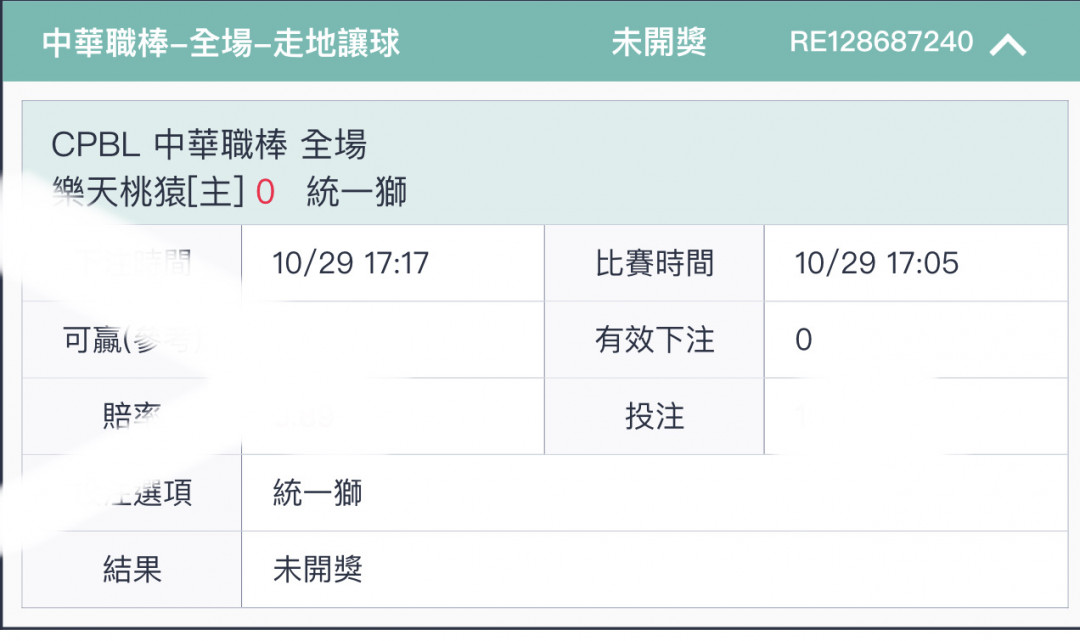The width and height of the screenshot is (1080, 641).
Task: Click the match time 10/29 17:05
Action: point(876,263)
